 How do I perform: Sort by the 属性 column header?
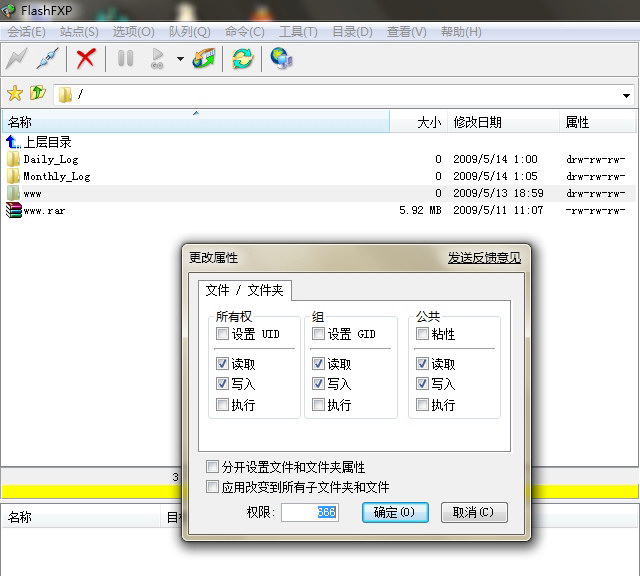598,122
